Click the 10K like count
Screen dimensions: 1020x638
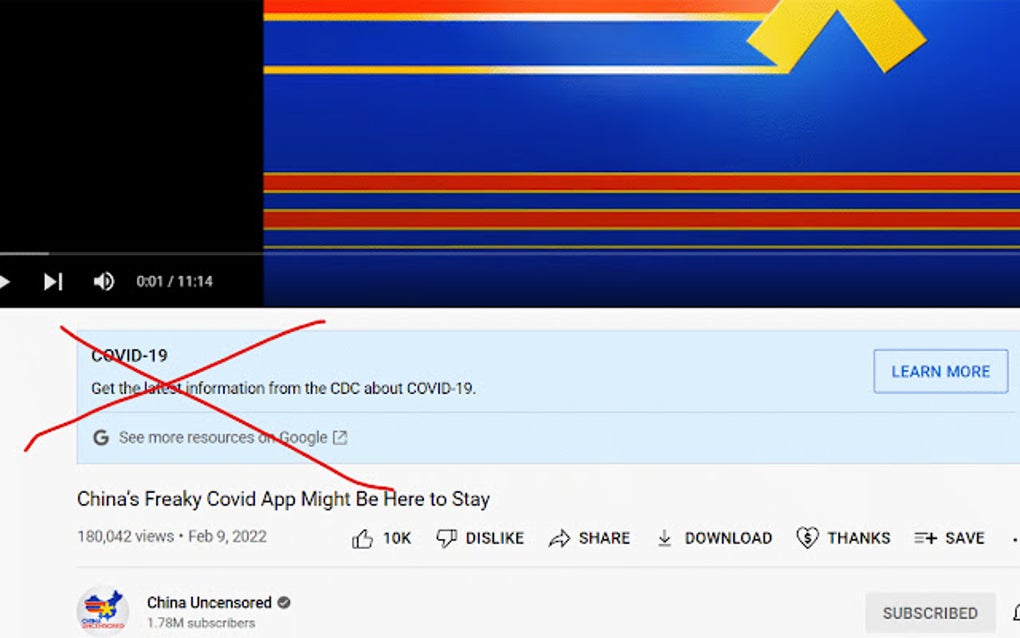(x=397, y=538)
